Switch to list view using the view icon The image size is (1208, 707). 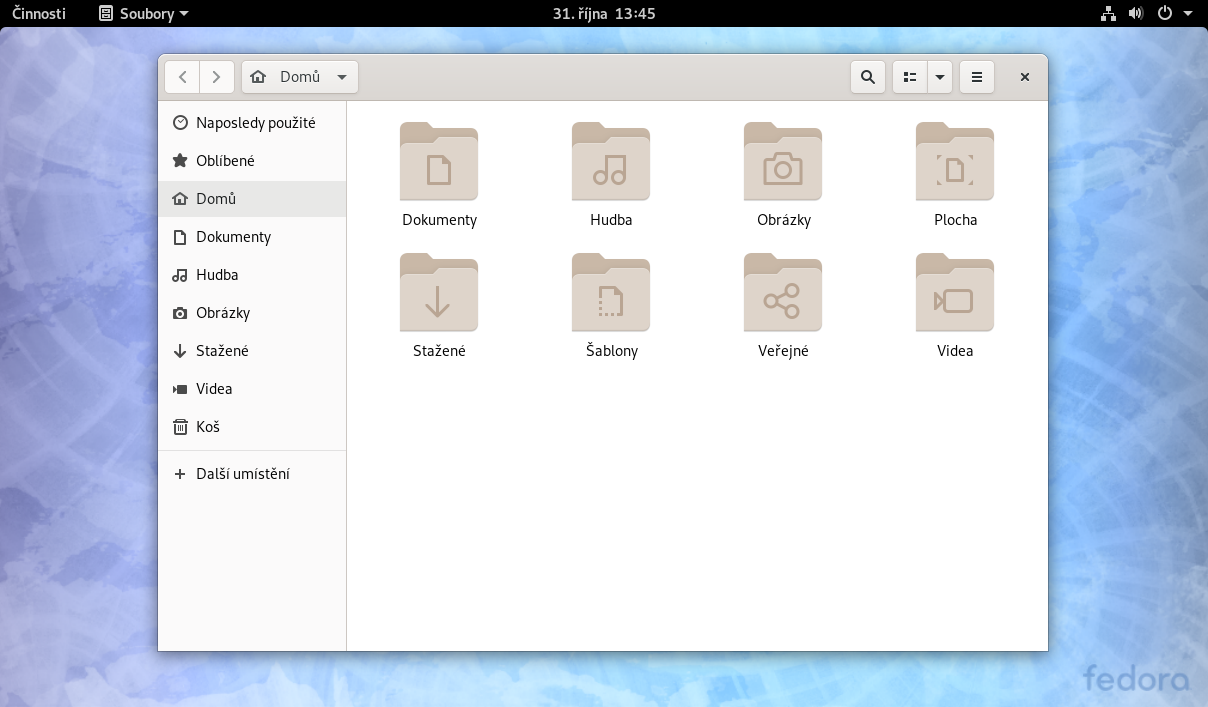point(908,76)
